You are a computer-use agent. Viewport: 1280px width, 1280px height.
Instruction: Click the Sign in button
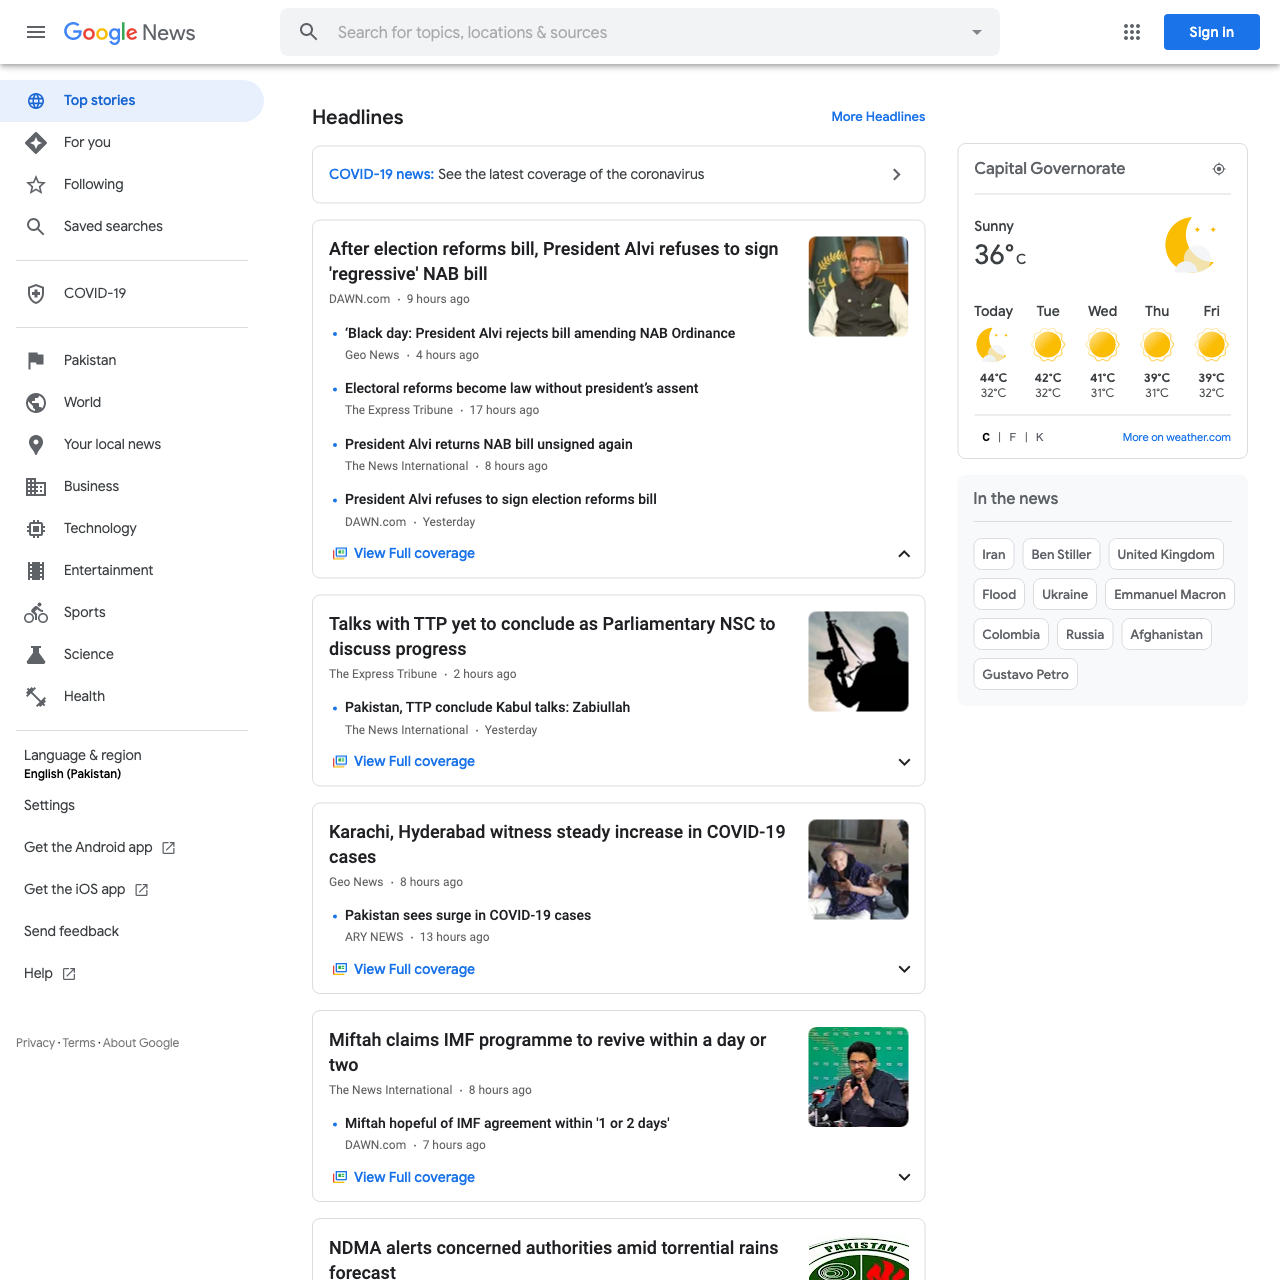(x=1211, y=32)
